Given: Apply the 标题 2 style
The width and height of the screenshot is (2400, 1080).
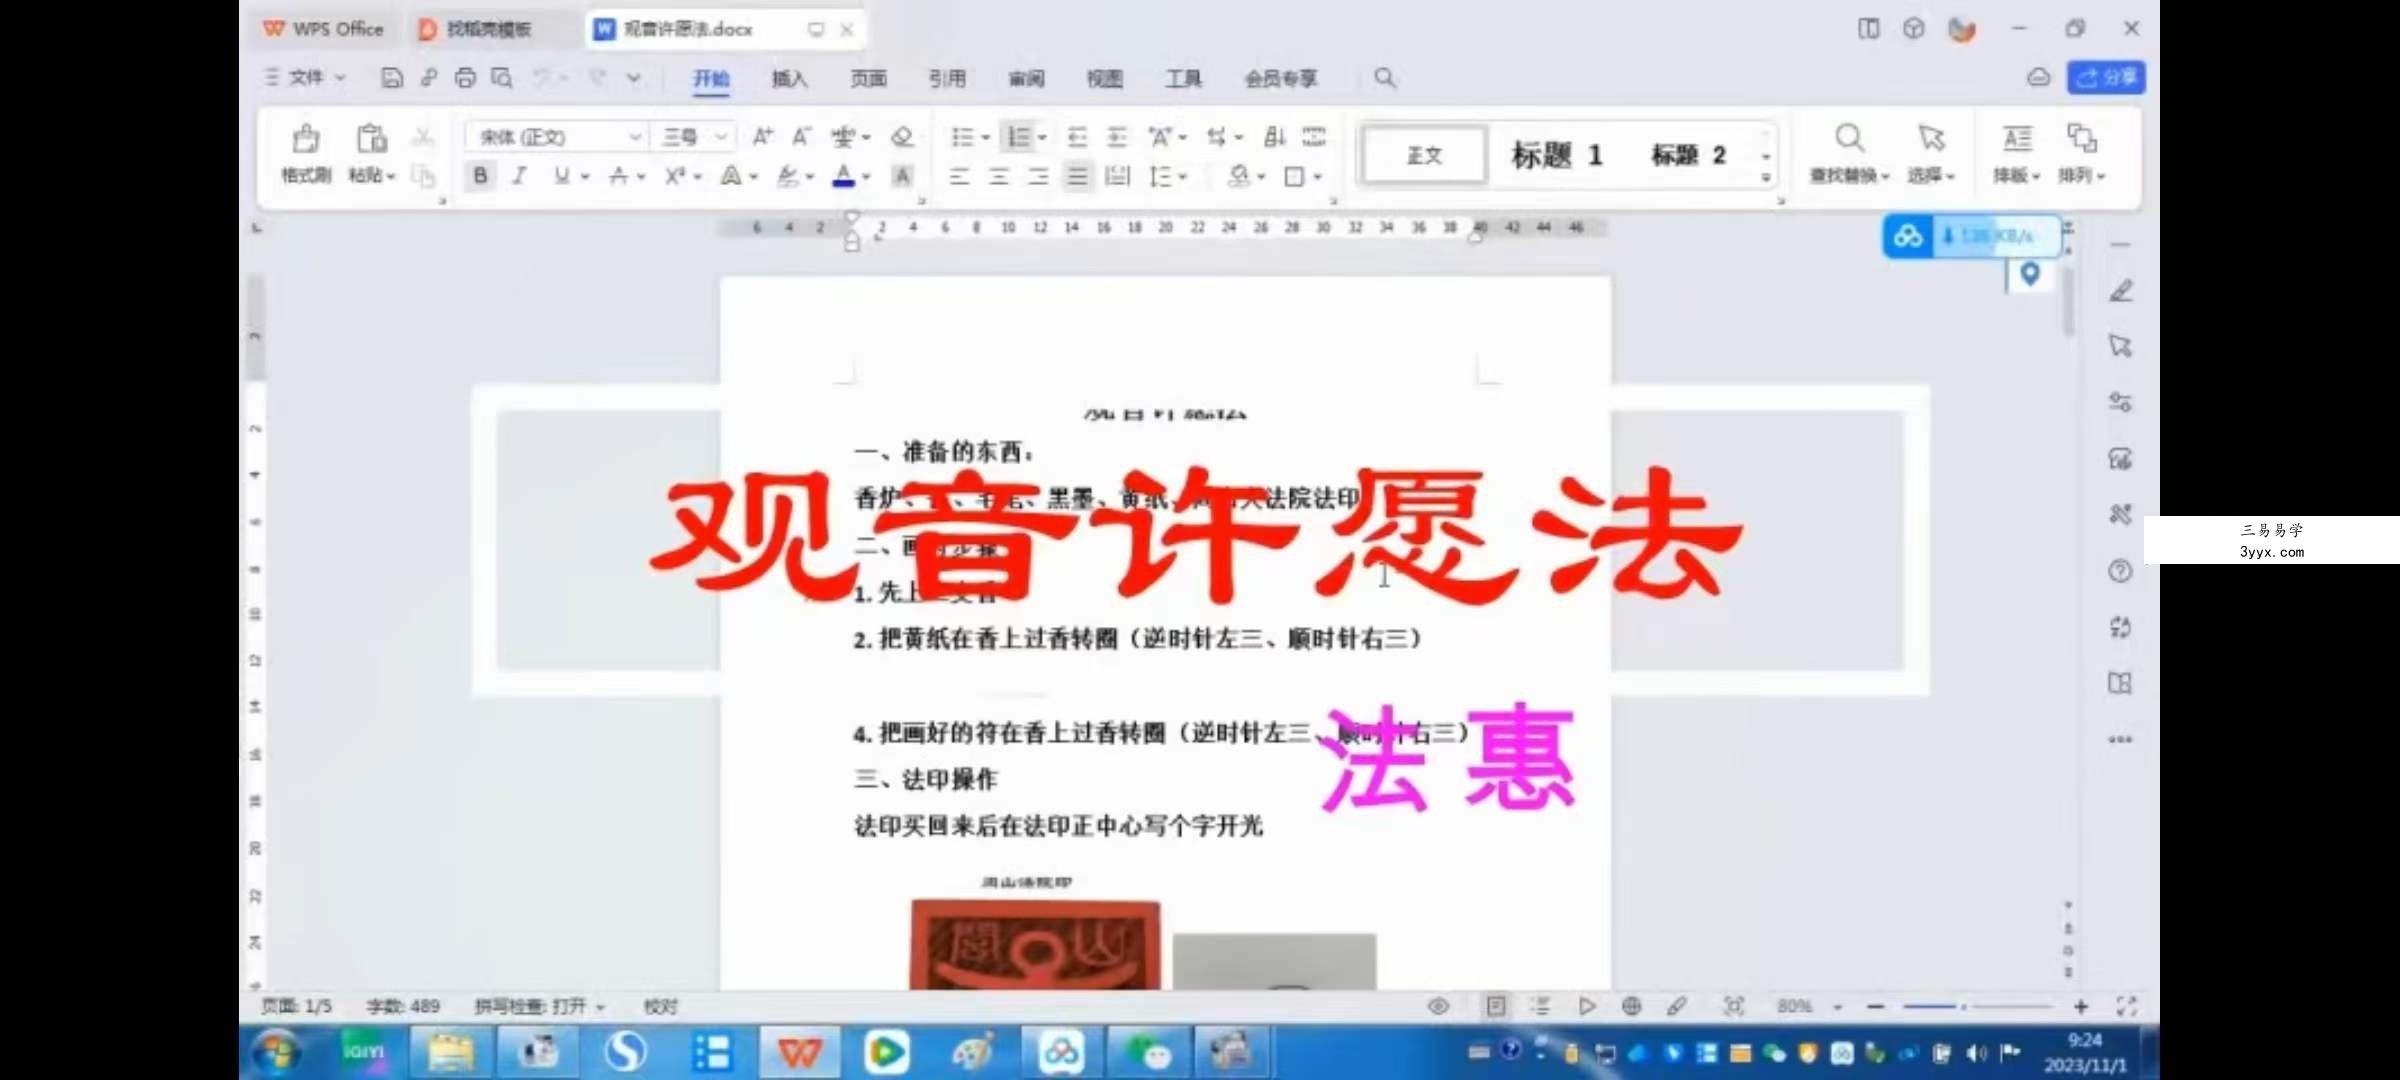Looking at the screenshot, I should pyautogui.click(x=1688, y=155).
